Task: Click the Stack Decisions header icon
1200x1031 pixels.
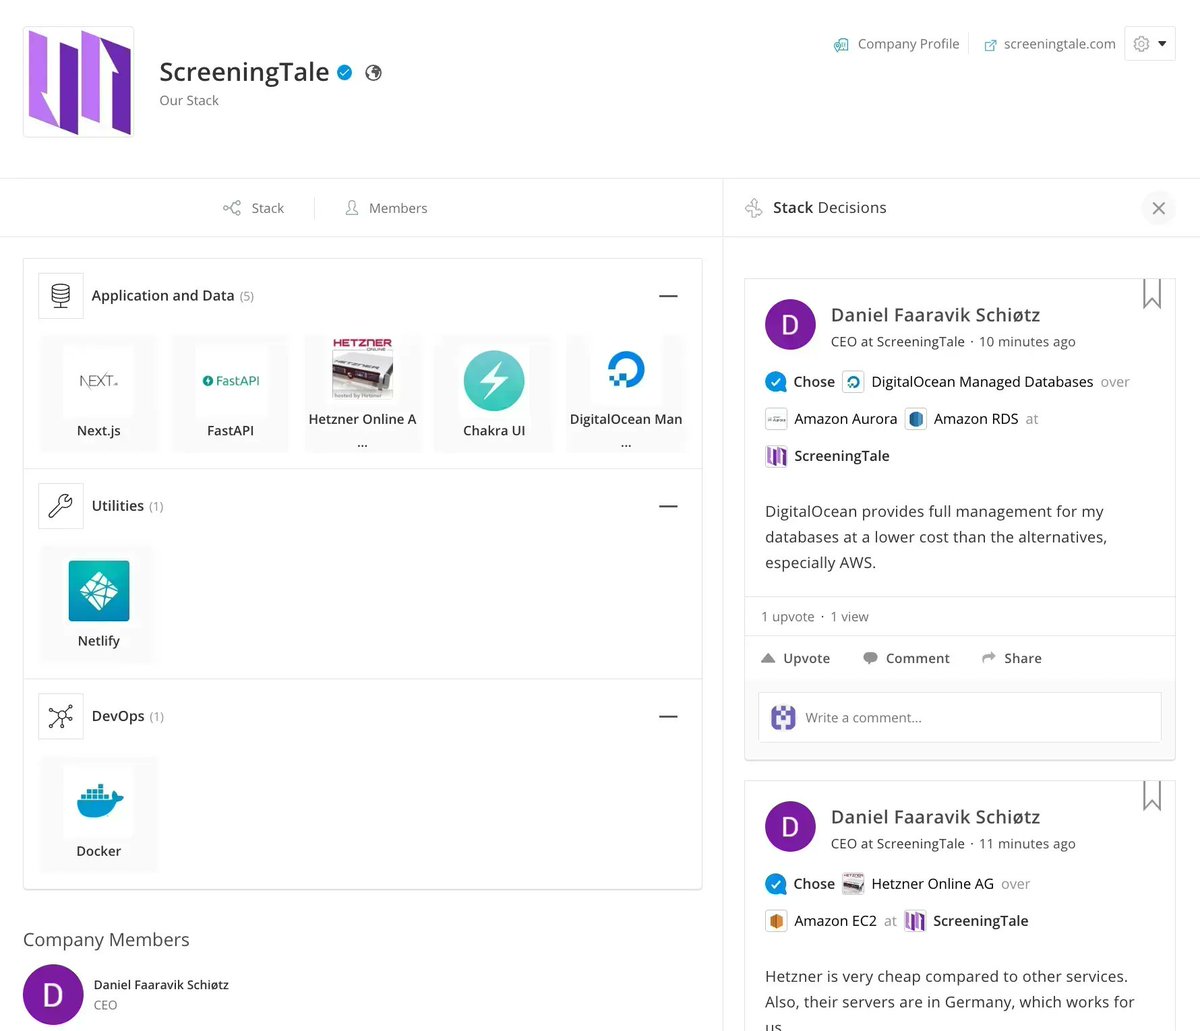Action: tap(754, 208)
